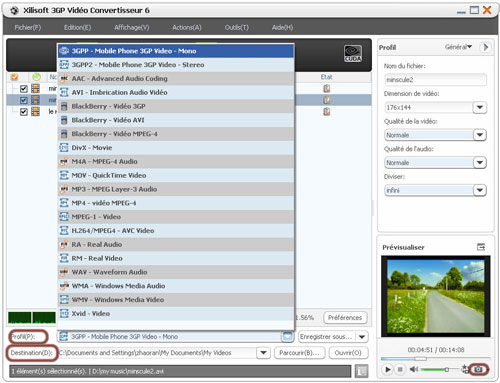
Task: Click film icon of the highlighted file row
Action: pyautogui.click(x=35, y=100)
